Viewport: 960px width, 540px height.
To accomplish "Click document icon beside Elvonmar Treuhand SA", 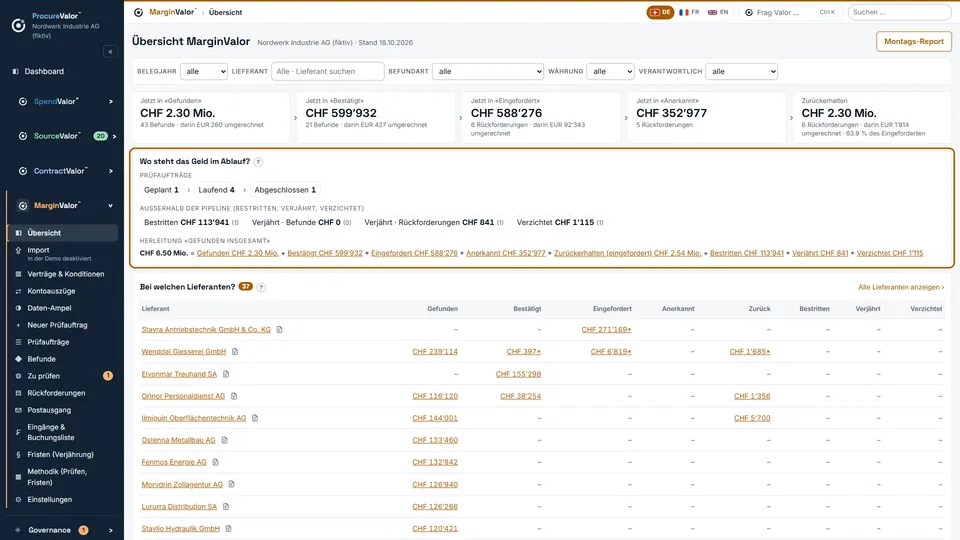I will tap(226, 374).
